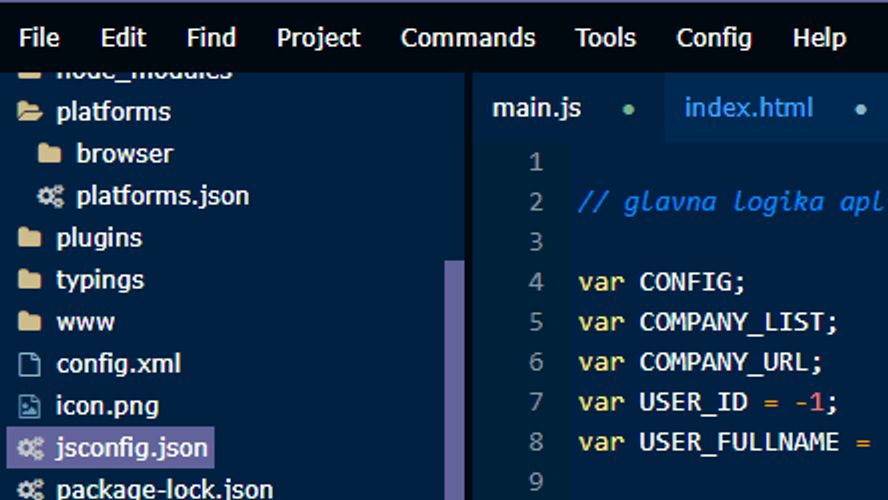Collapse the platforms folder
888x500 pixels.
(113, 112)
